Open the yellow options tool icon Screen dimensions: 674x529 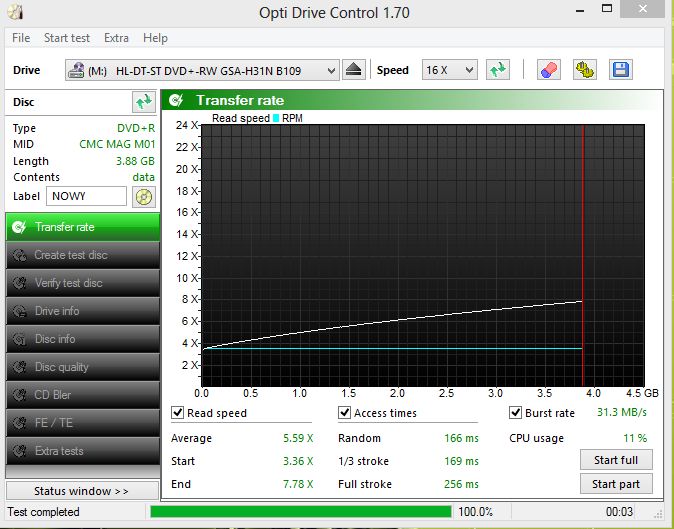(x=585, y=70)
